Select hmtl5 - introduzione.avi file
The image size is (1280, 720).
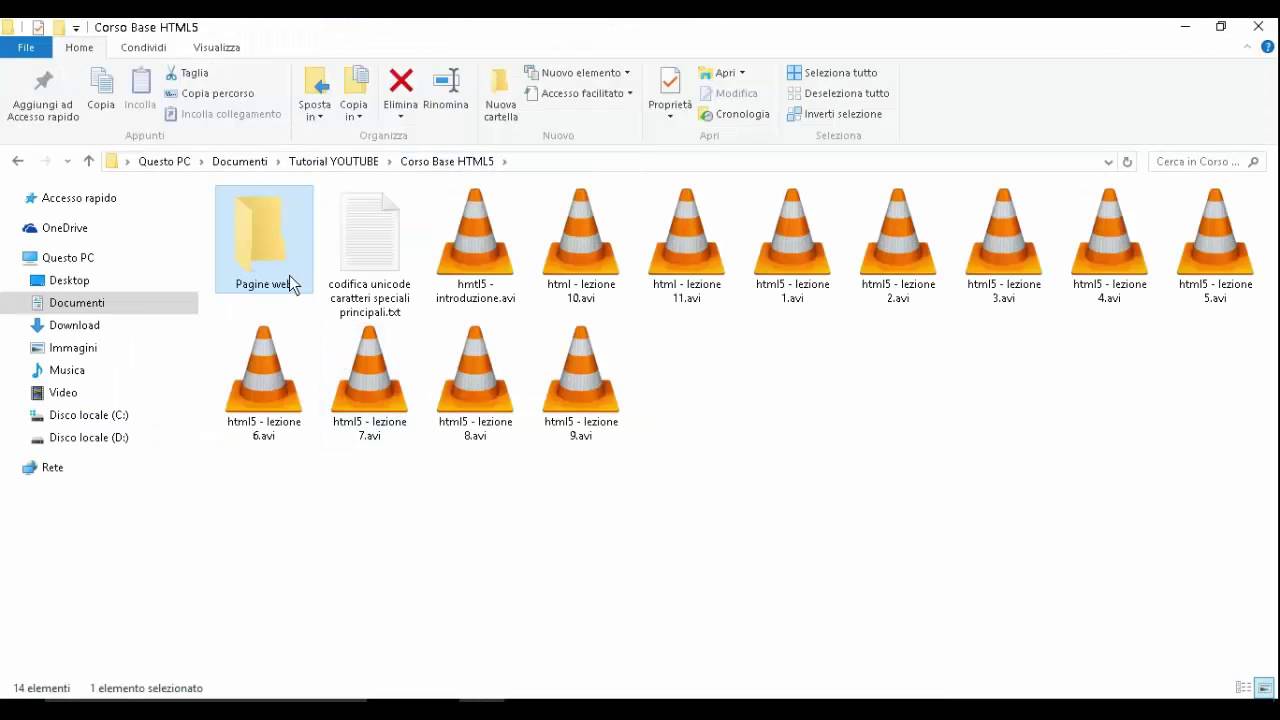point(476,246)
